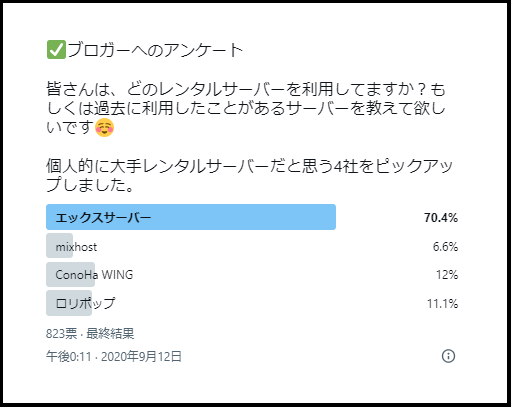511x407 pixels.
Task: Click the 6.6% result value
Action: [x=445, y=247]
